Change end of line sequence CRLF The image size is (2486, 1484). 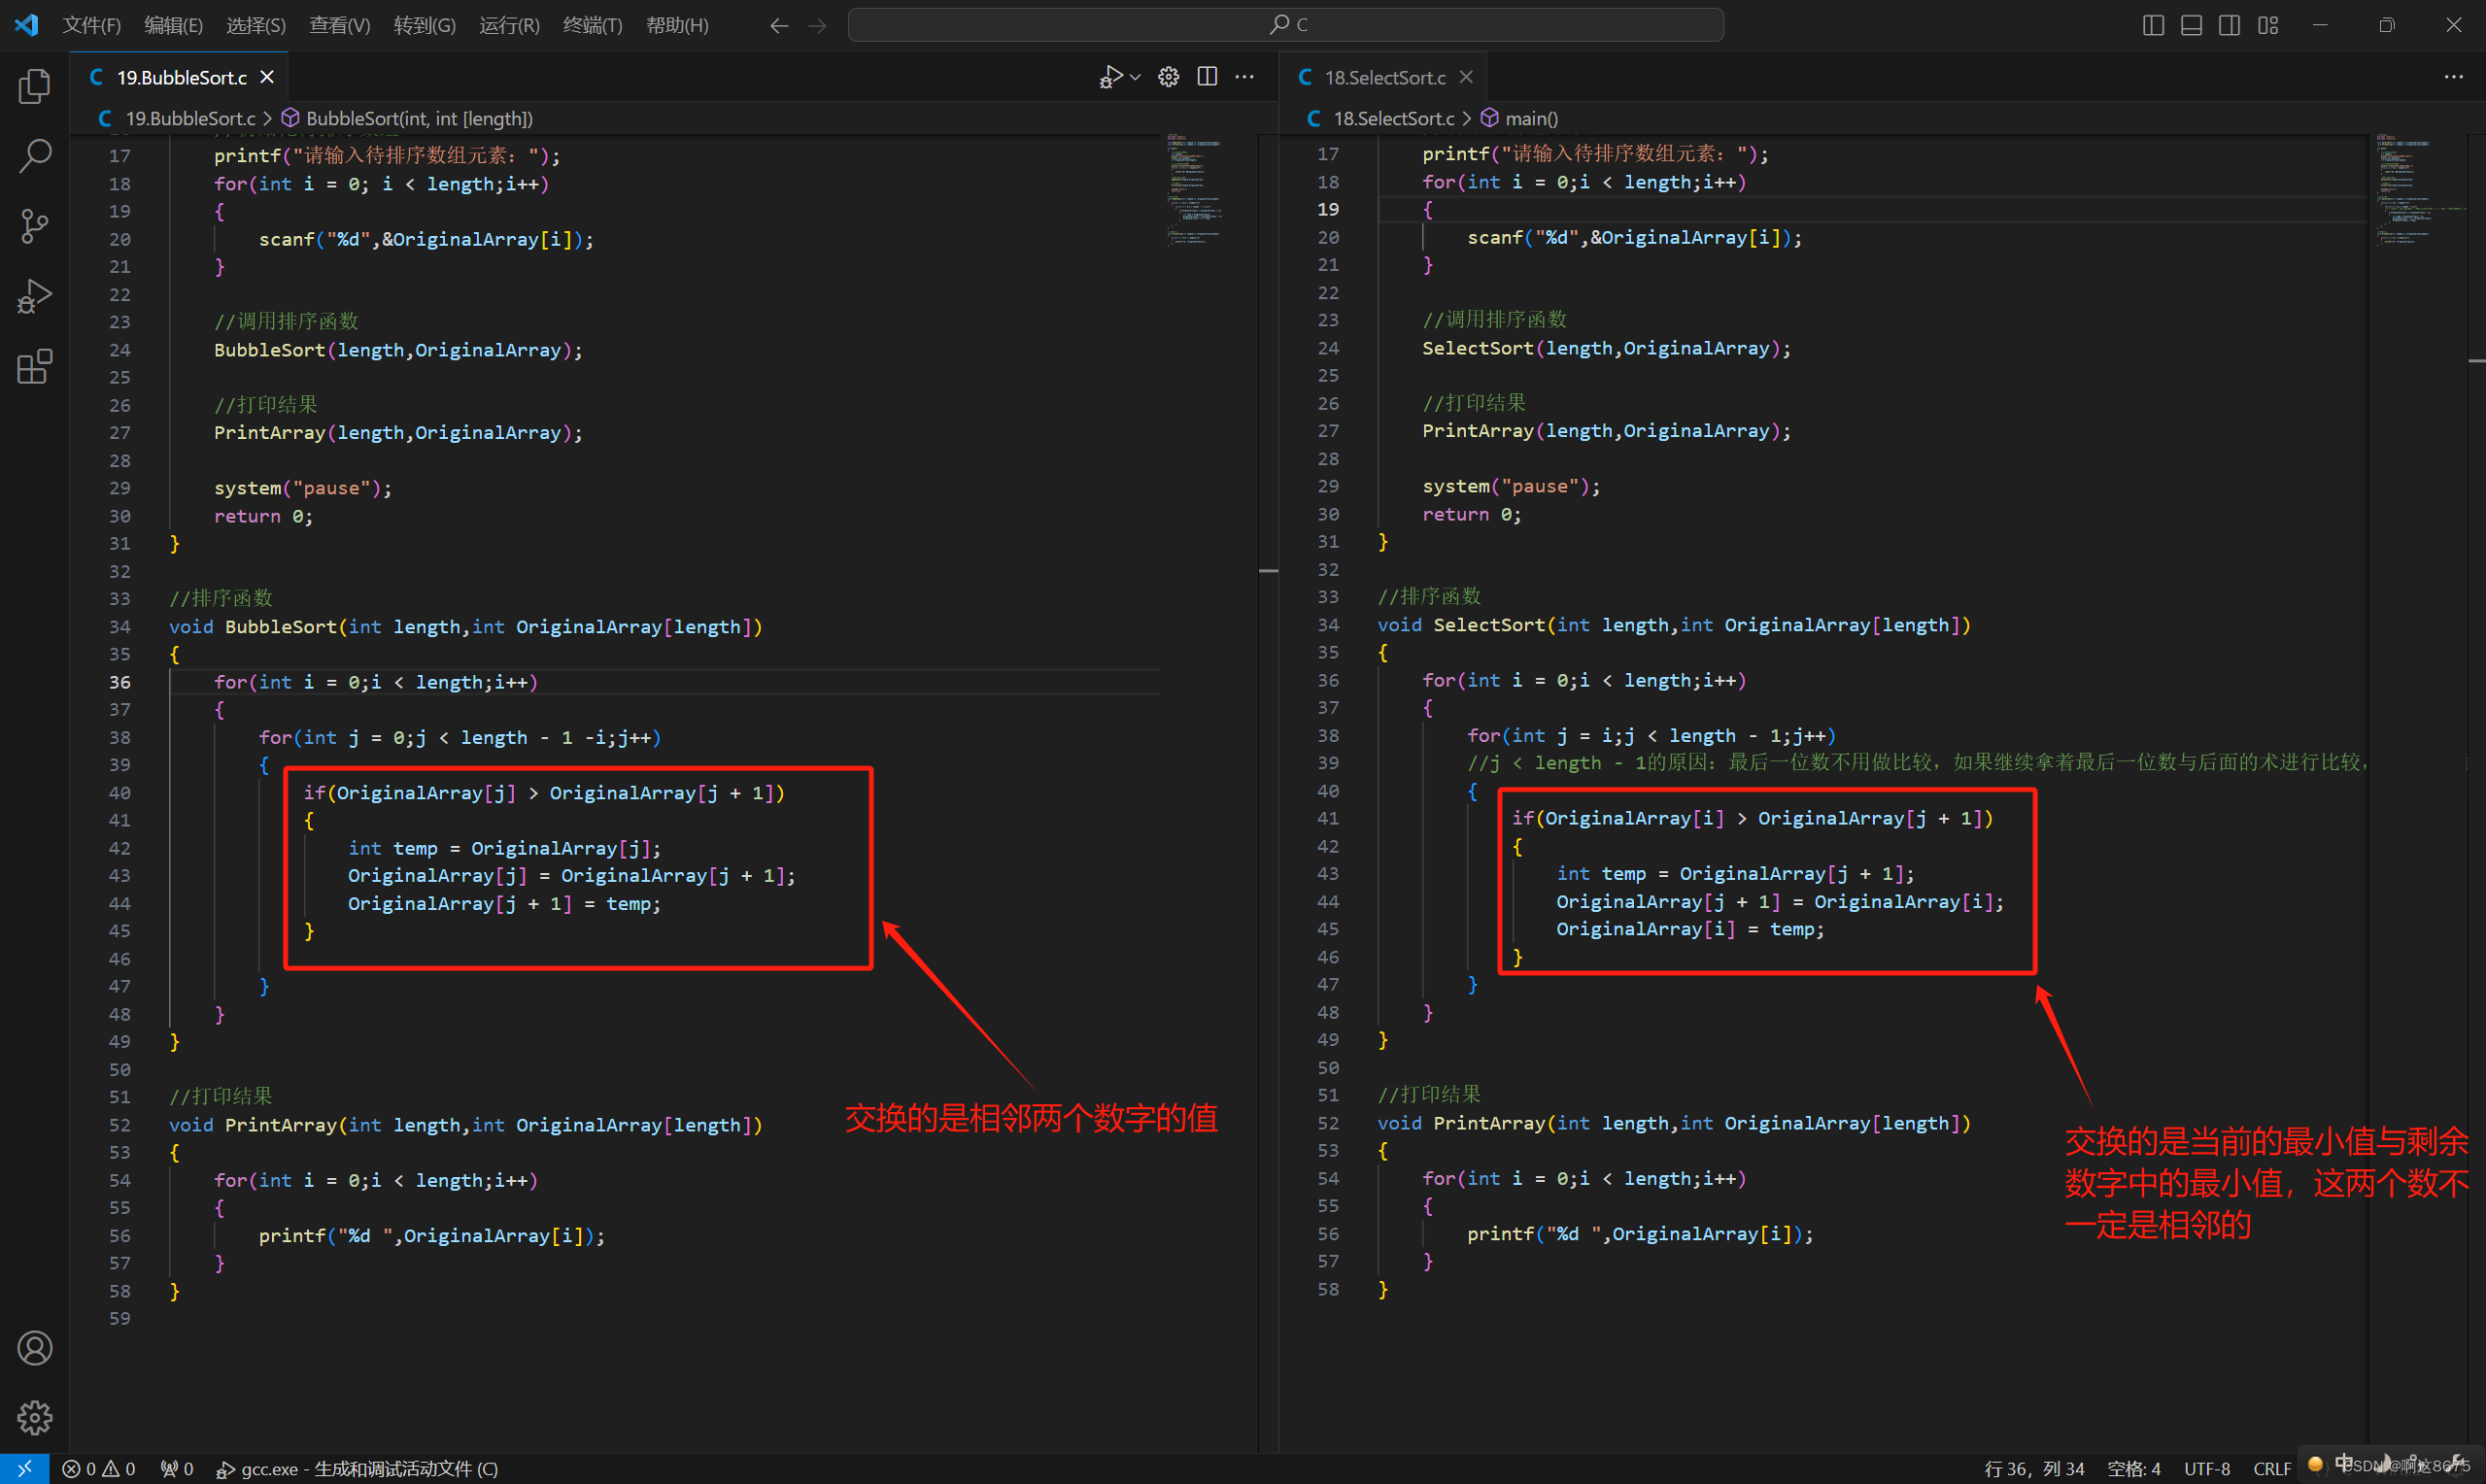click(2271, 1468)
